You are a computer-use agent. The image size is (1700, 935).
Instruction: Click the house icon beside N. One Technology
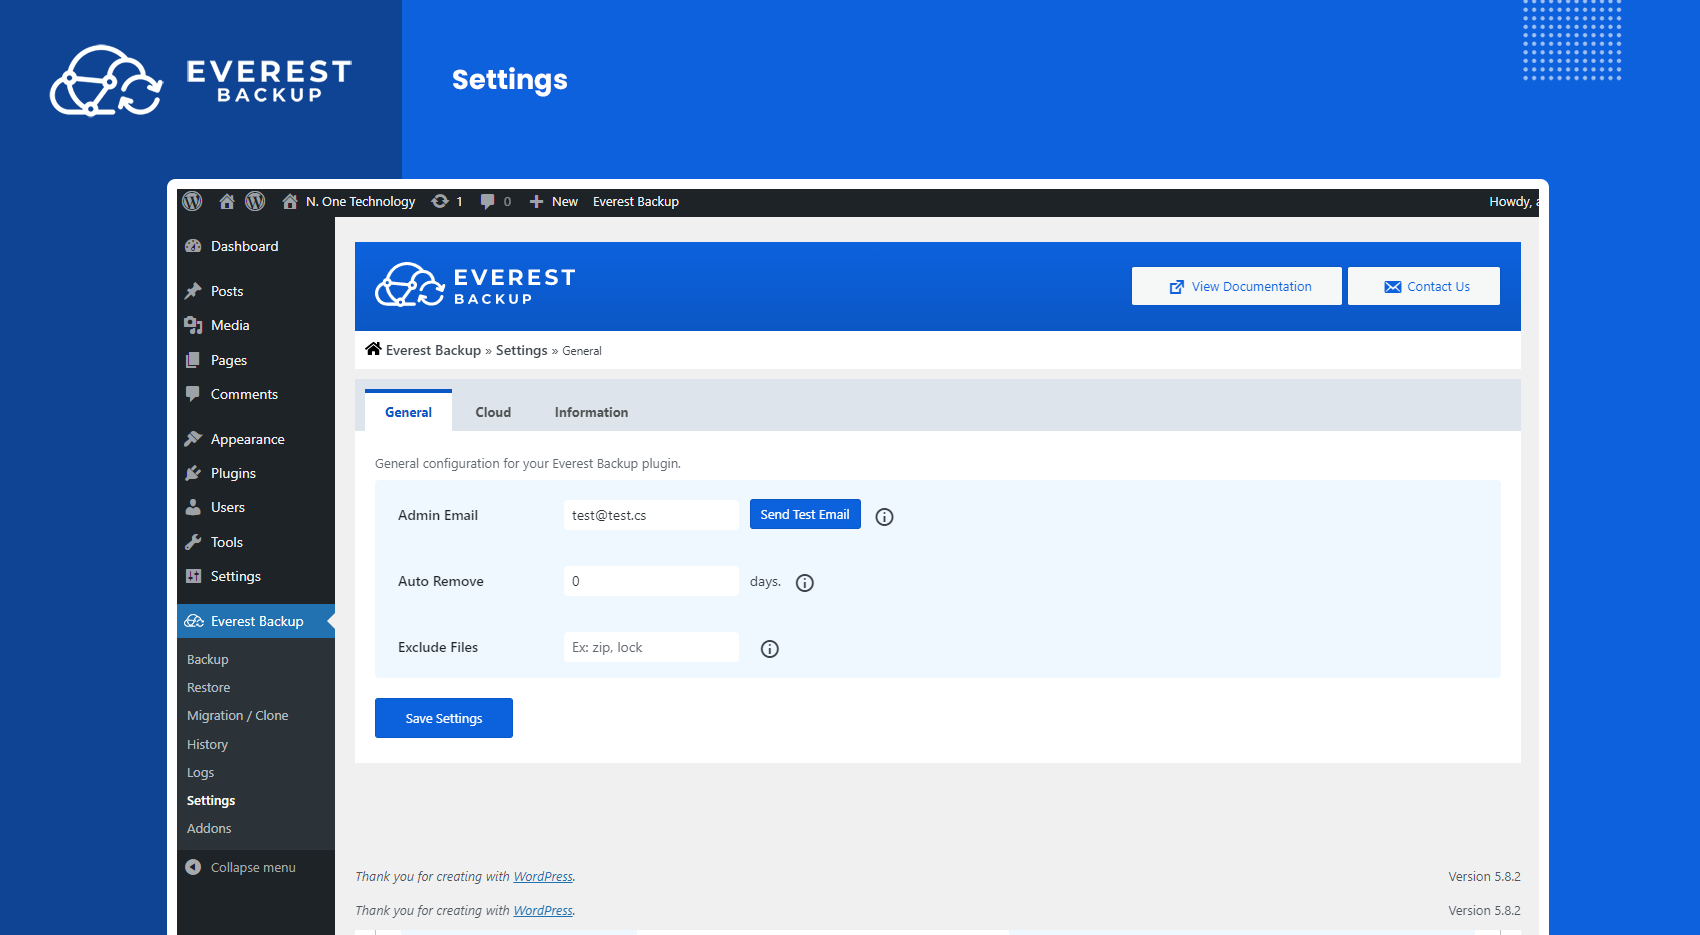click(x=290, y=201)
